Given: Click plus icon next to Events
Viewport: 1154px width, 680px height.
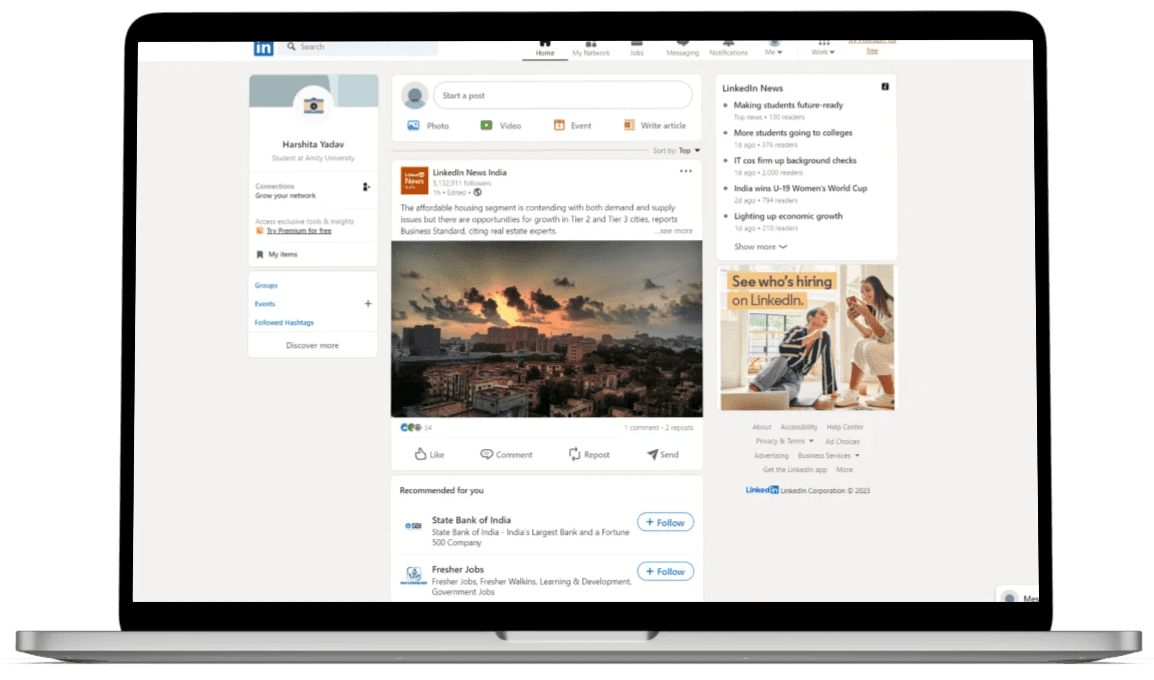Looking at the screenshot, I should pos(368,304).
